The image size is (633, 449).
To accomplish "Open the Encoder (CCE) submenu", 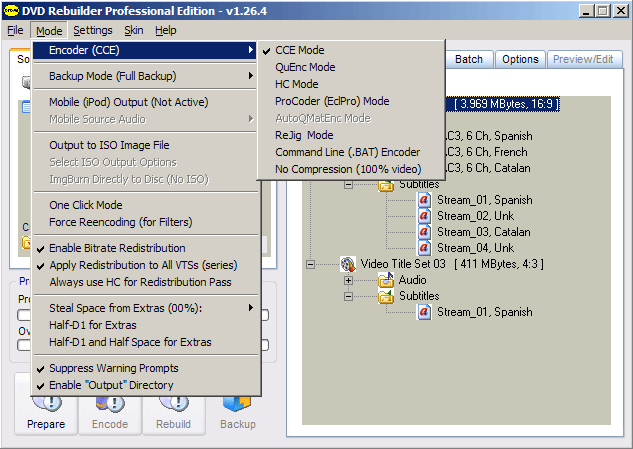I will [x=145, y=50].
